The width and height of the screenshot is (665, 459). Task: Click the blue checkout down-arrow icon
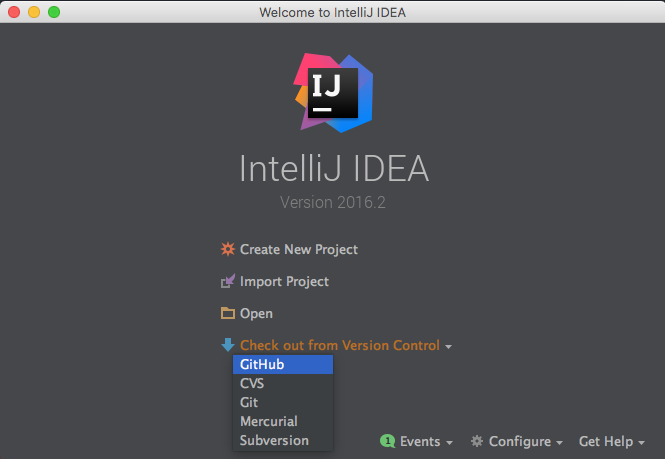pyautogui.click(x=228, y=345)
